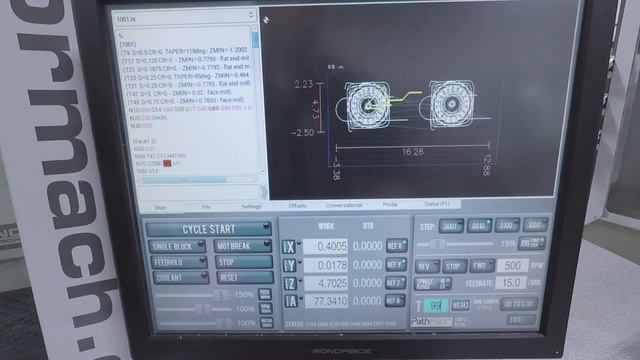Toggle COOLANT on or off
The height and width of the screenshot is (360, 640).
[180, 278]
